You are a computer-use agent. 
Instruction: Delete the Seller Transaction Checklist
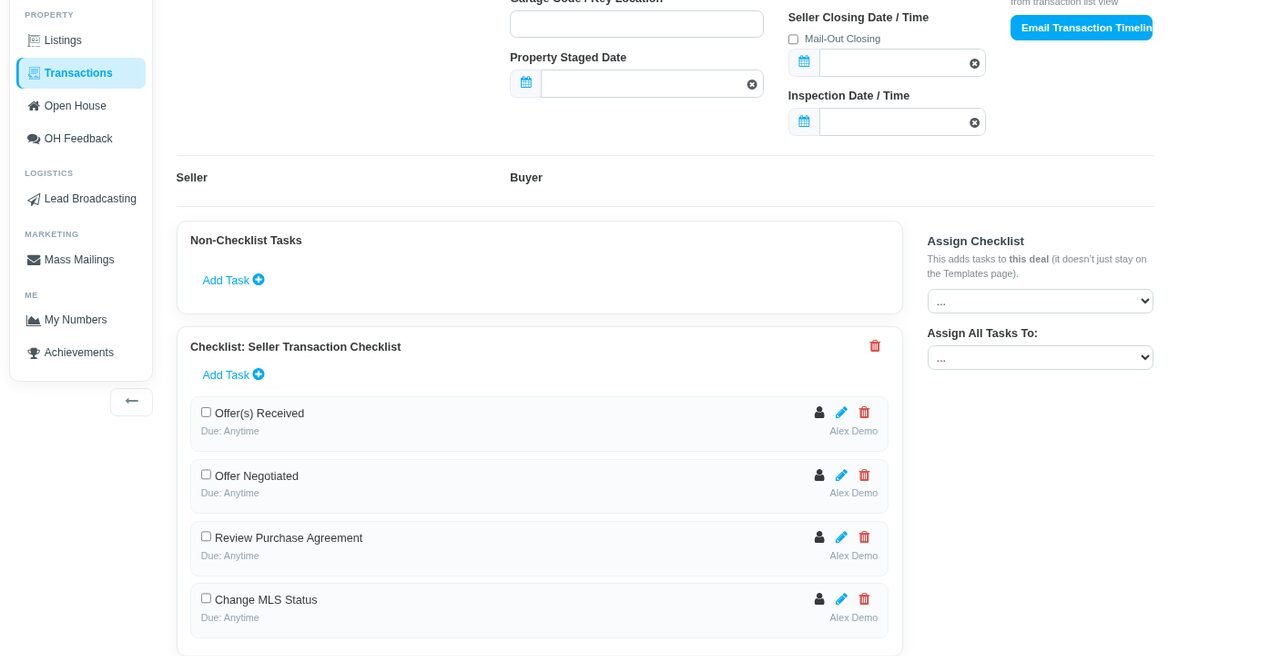[x=875, y=346]
